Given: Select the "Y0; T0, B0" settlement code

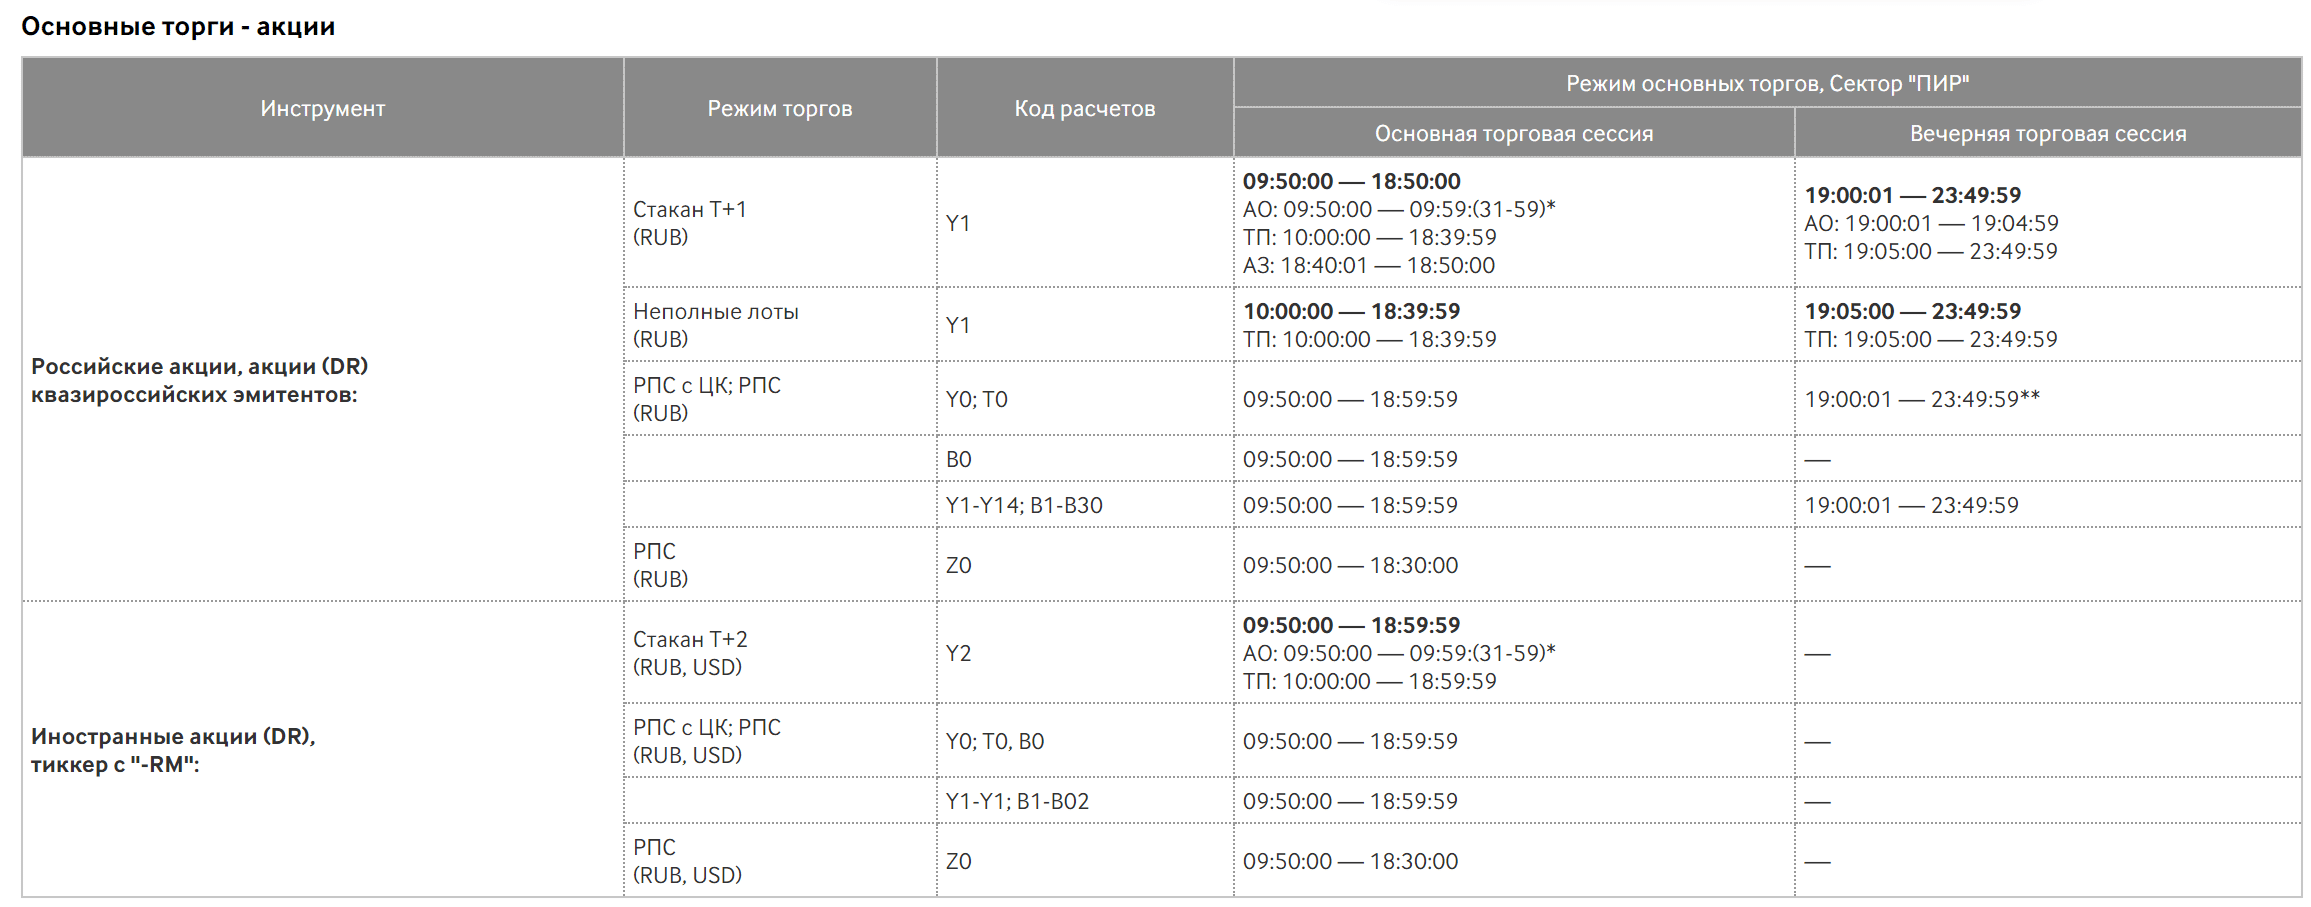Looking at the screenshot, I should (x=994, y=741).
